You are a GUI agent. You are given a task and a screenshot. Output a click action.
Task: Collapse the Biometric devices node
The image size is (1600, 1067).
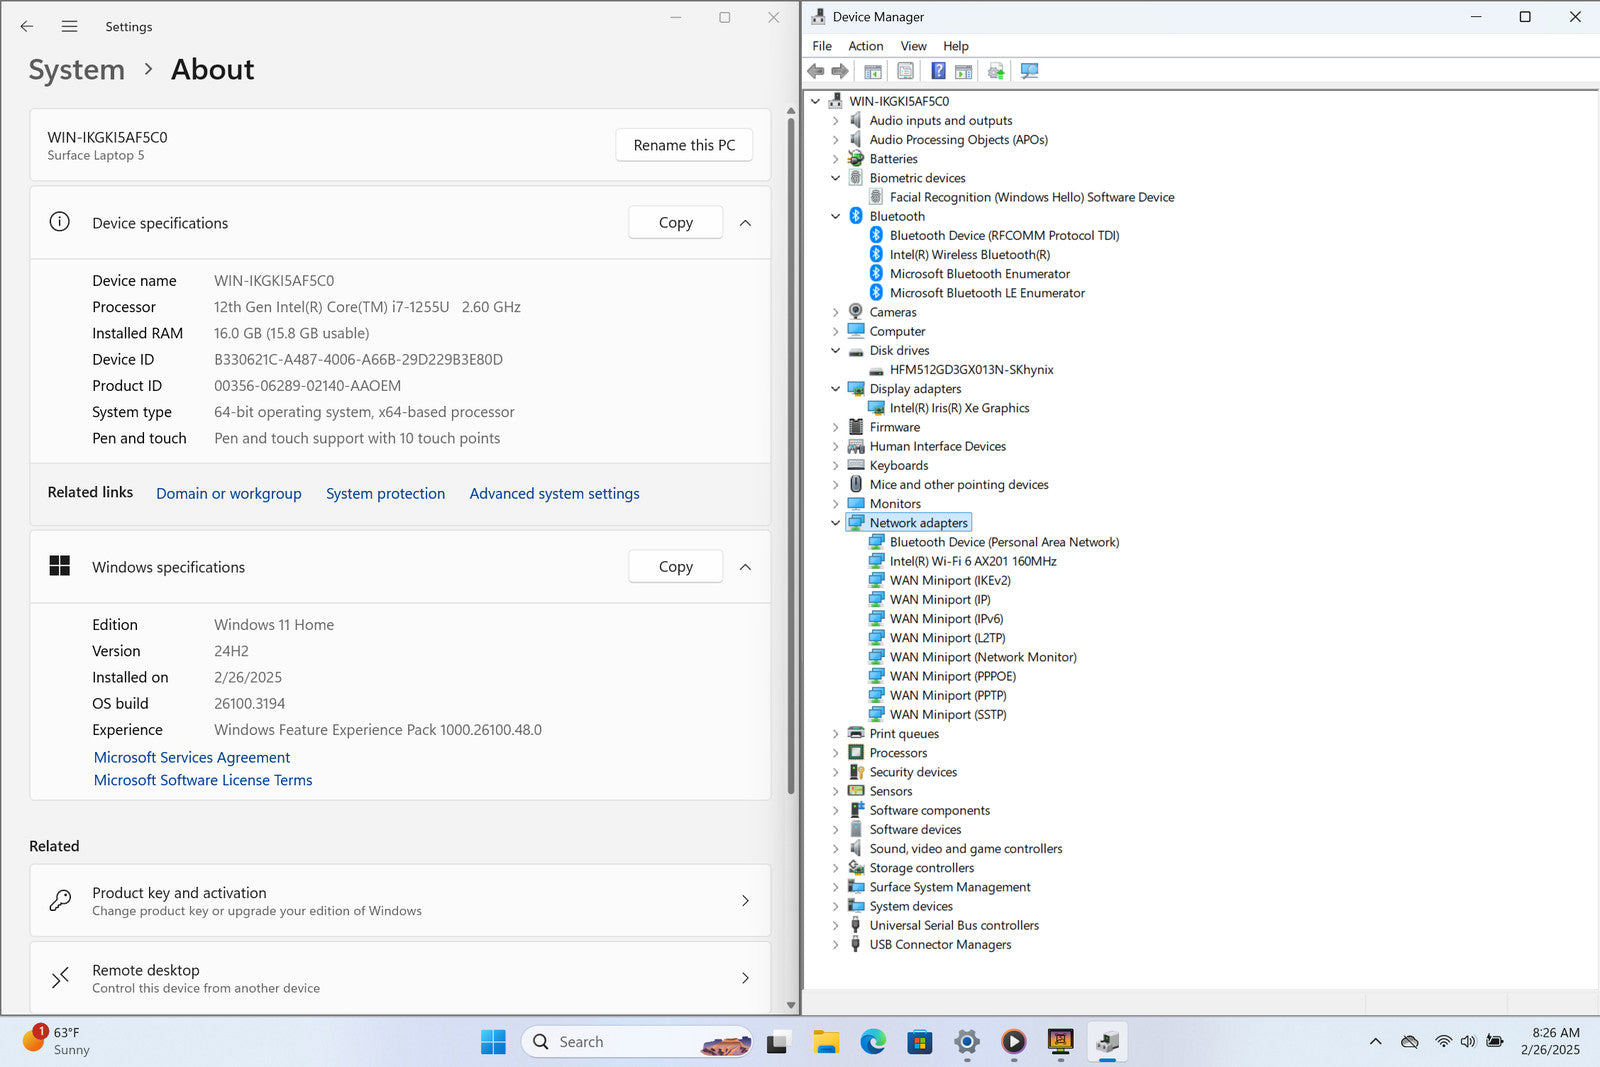(x=836, y=178)
